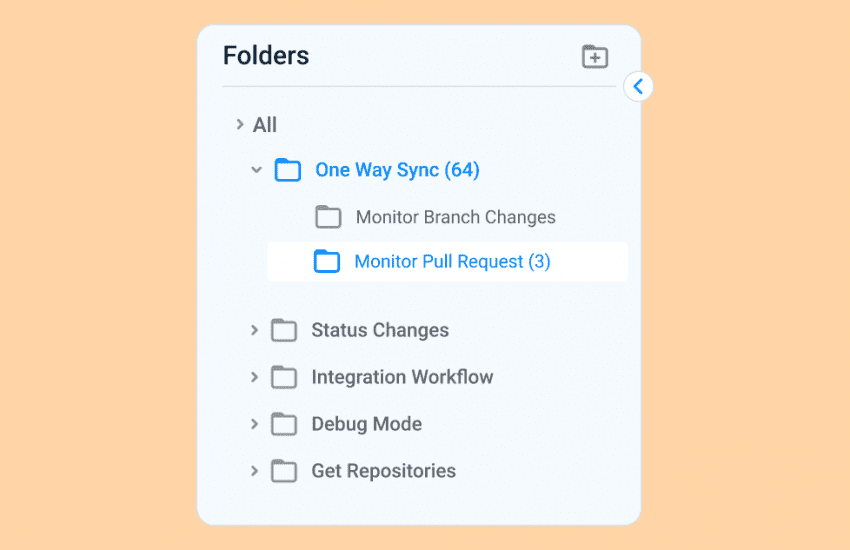Viewport: 850px width, 550px height.
Task: Expand the Get Repositories chevron
Action: coord(254,471)
